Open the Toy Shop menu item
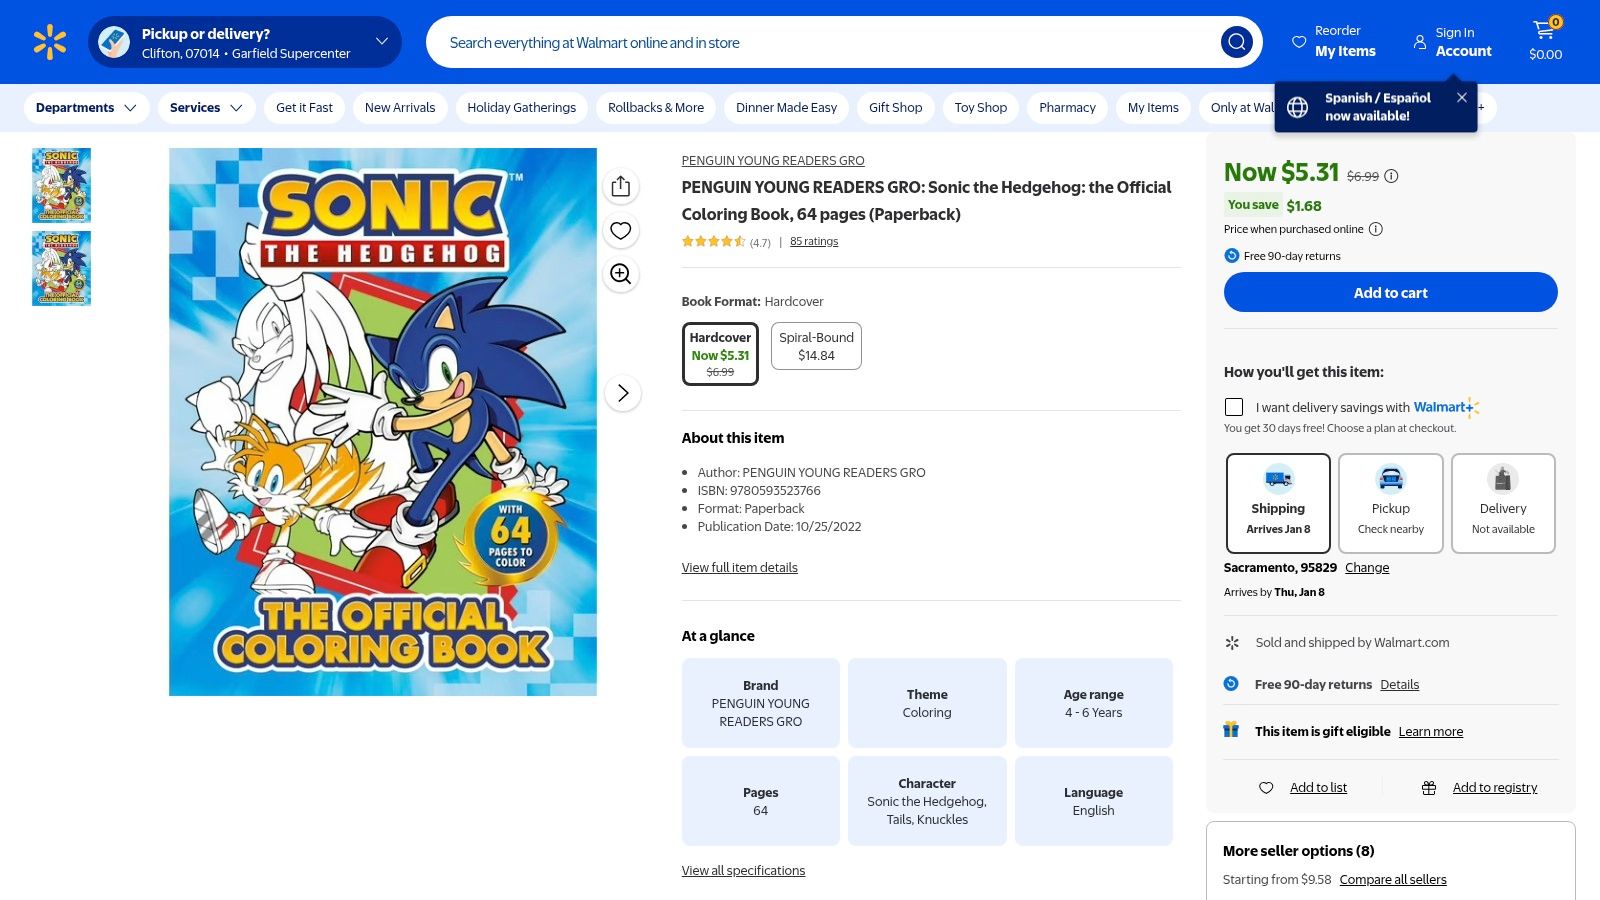 pyautogui.click(x=980, y=107)
